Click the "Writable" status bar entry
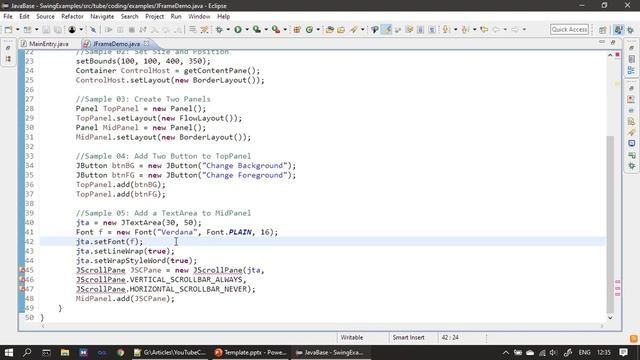Screen dimensions: 640x360 (x=352, y=338)
